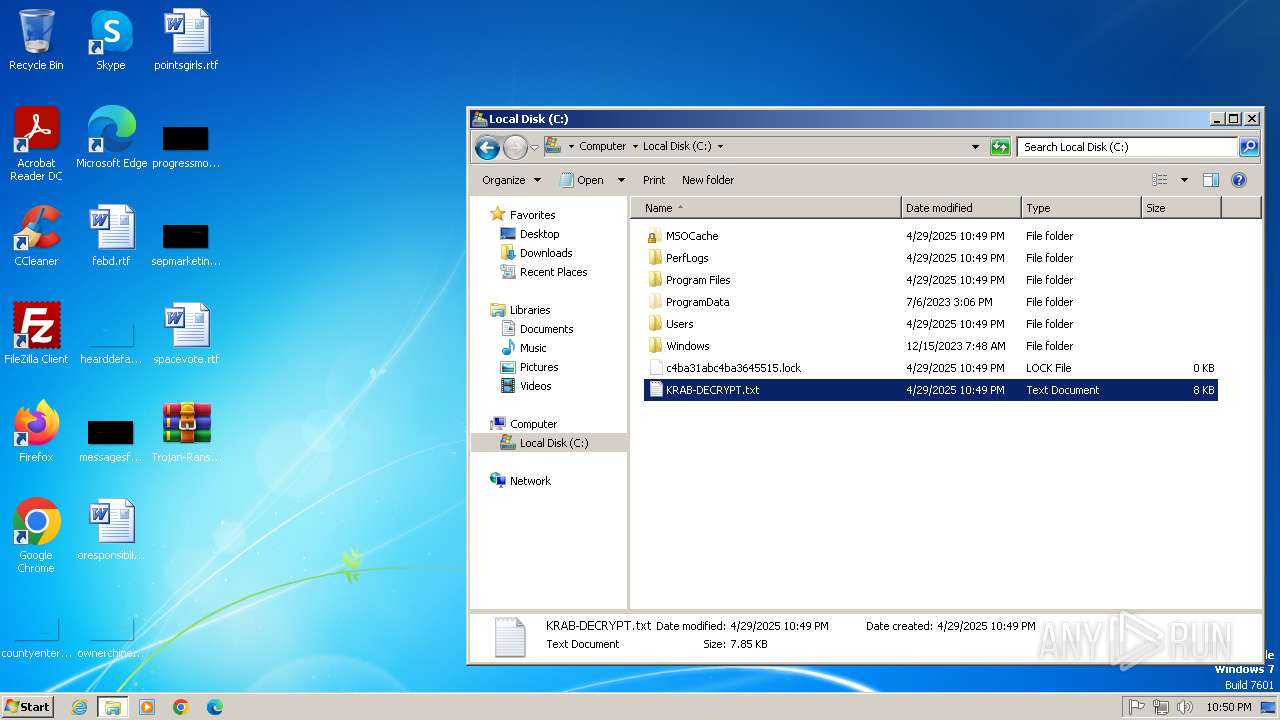This screenshot has width=1280, height=720.
Task: Select the febd.rtf desktop file
Action: [x=111, y=236]
